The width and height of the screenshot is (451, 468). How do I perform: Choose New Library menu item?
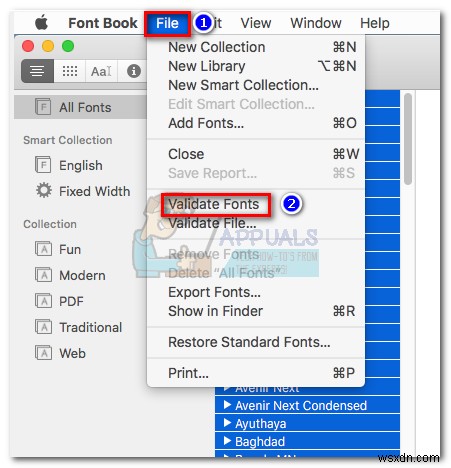pyautogui.click(x=256, y=66)
